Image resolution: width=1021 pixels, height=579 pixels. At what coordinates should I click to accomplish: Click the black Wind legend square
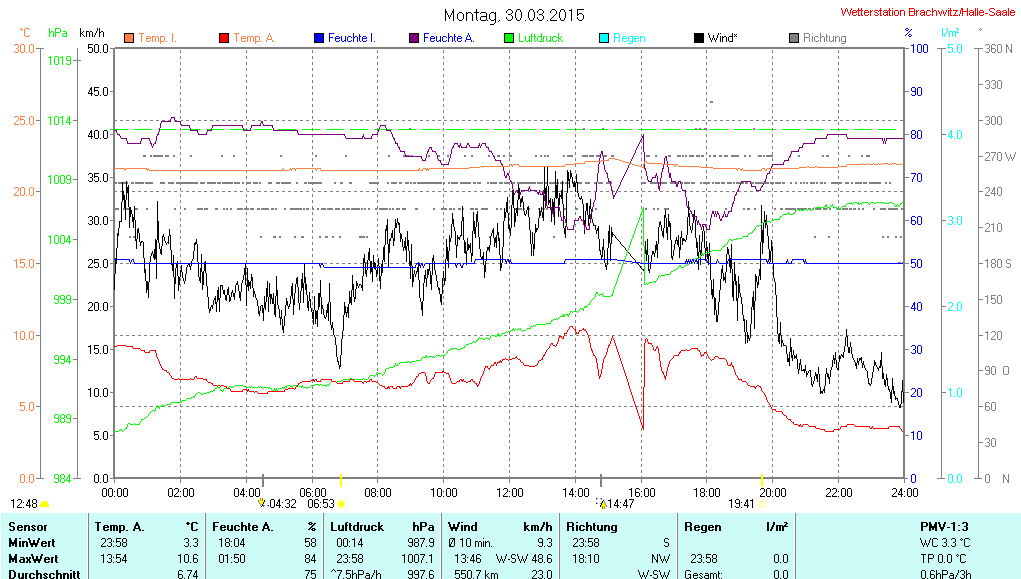pyautogui.click(x=698, y=38)
